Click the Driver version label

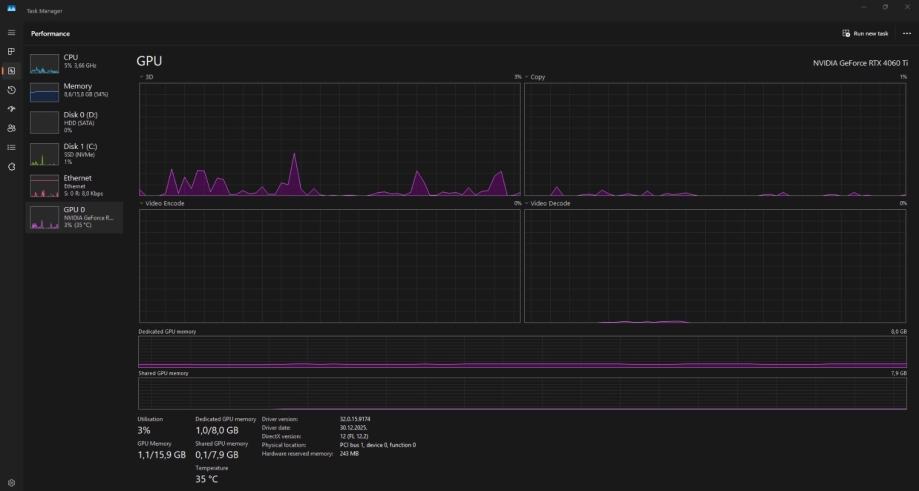tap(280, 419)
